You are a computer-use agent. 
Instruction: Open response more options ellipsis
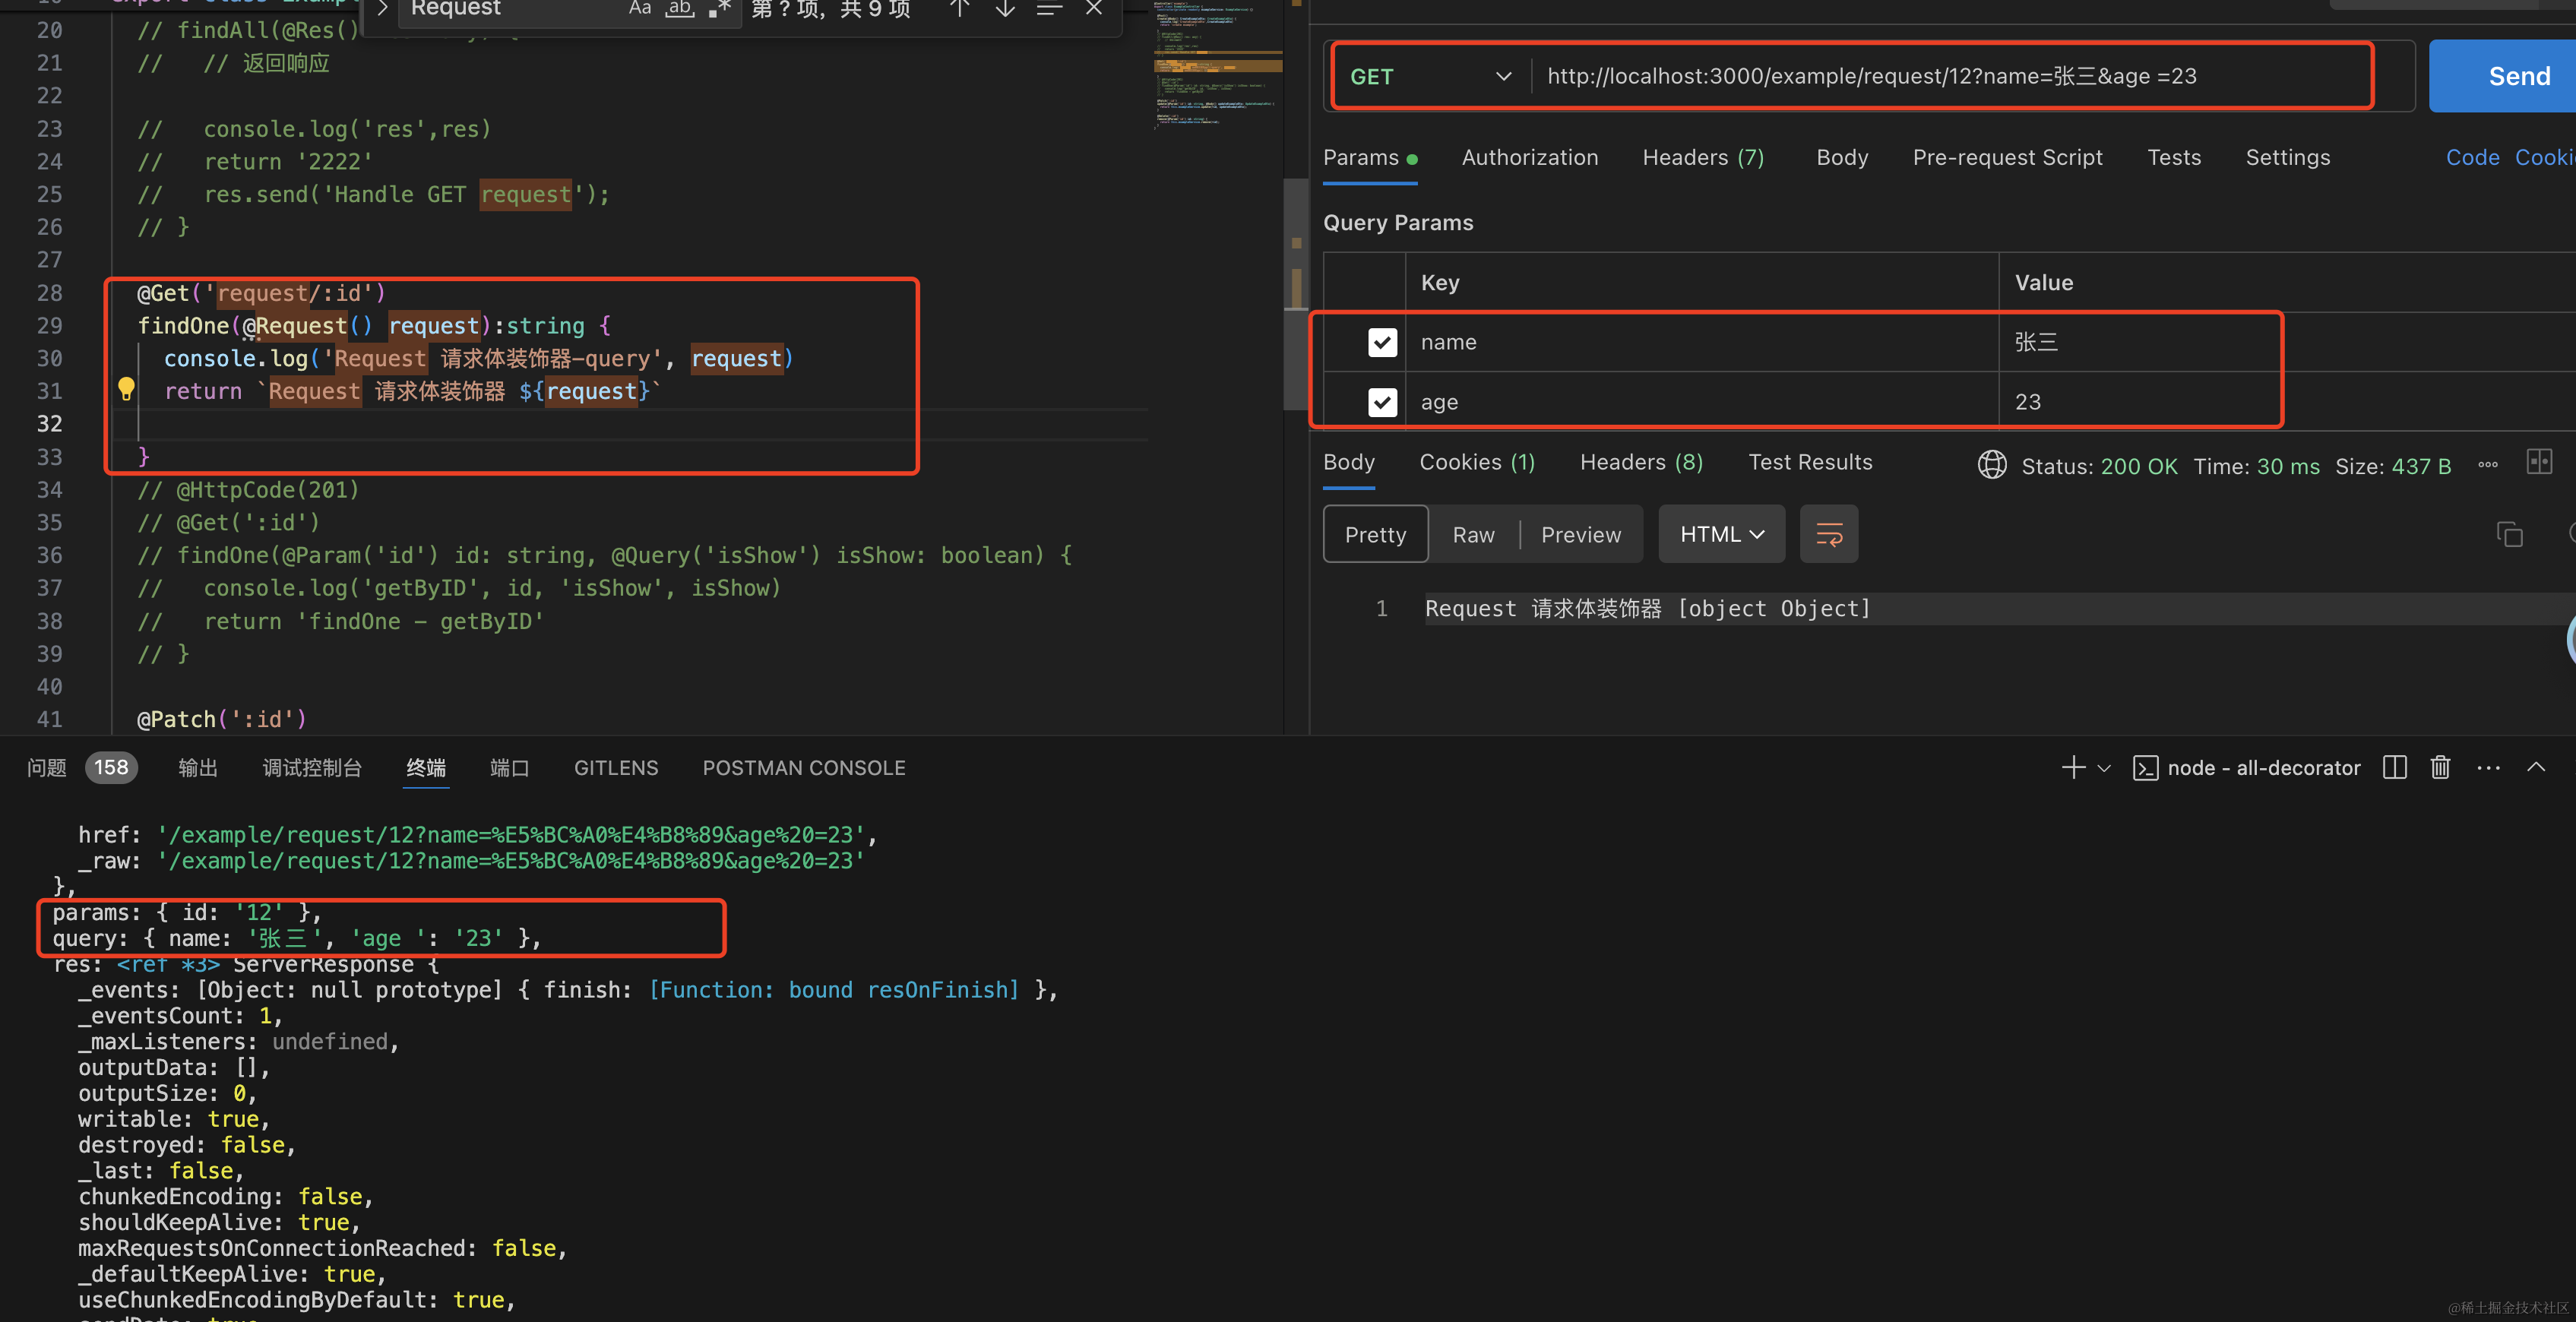pyautogui.click(x=2488, y=465)
